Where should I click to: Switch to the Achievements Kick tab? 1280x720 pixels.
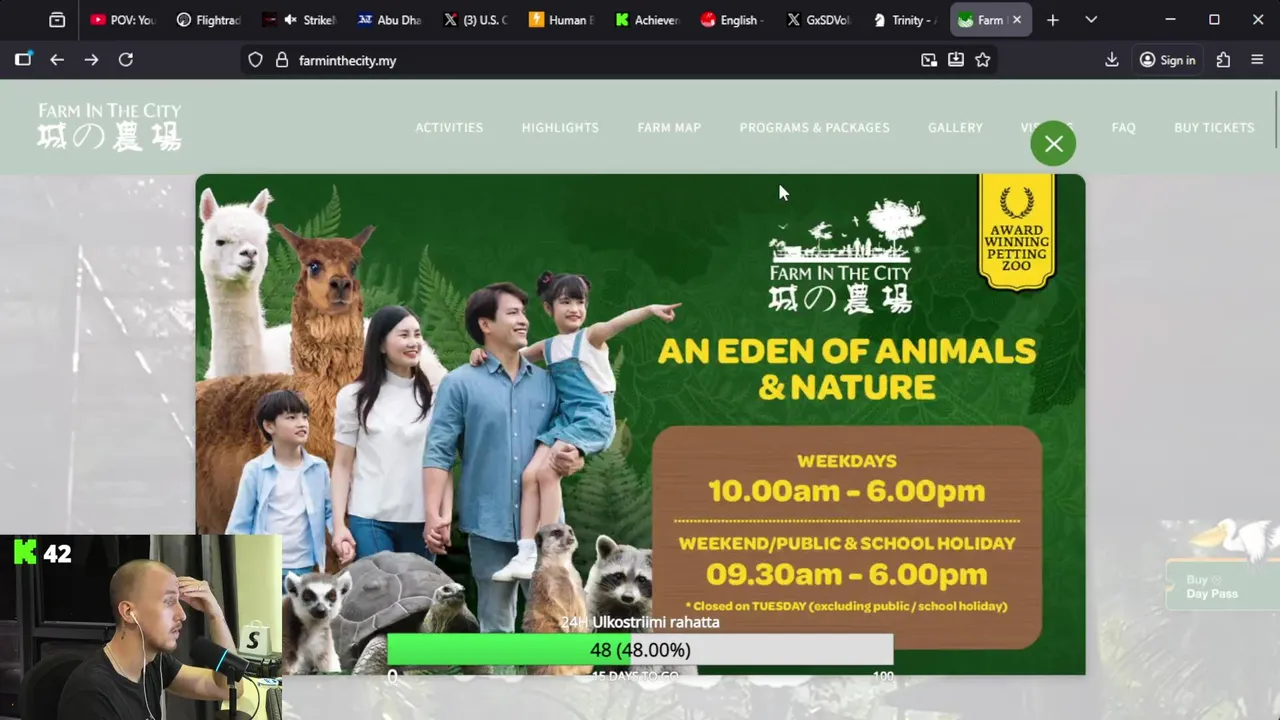pyautogui.click(x=647, y=20)
